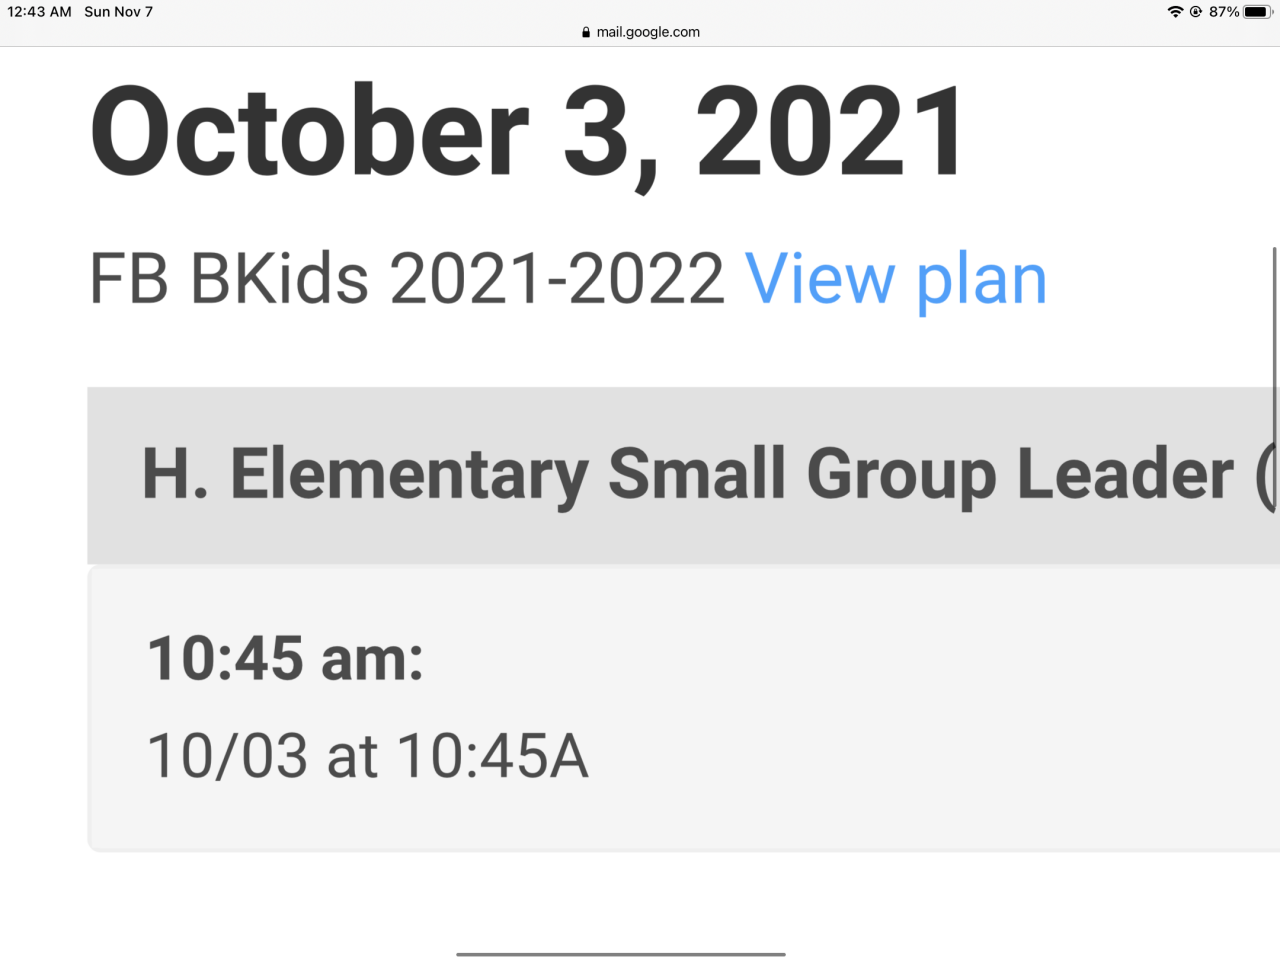The height and width of the screenshot is (960, 1280).
Task: Open the View plan link
Action: tap(895, 279)
